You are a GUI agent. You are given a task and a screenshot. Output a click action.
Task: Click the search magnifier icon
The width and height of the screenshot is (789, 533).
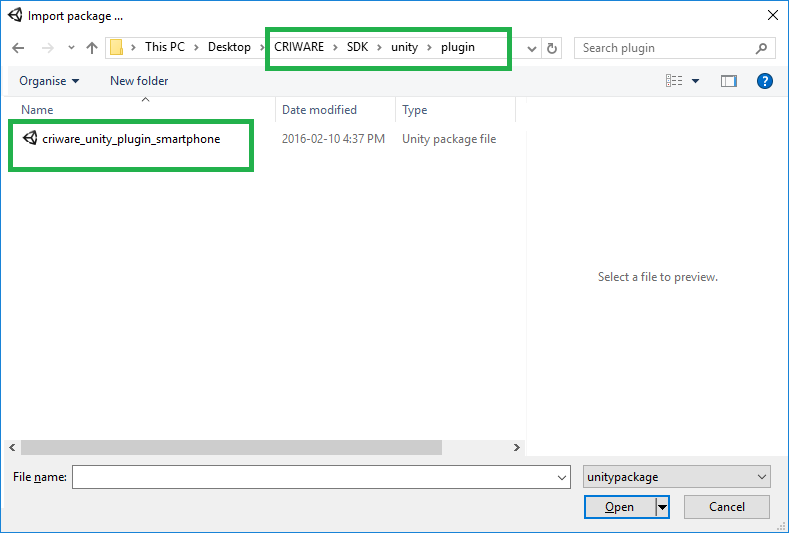[761, 48]
